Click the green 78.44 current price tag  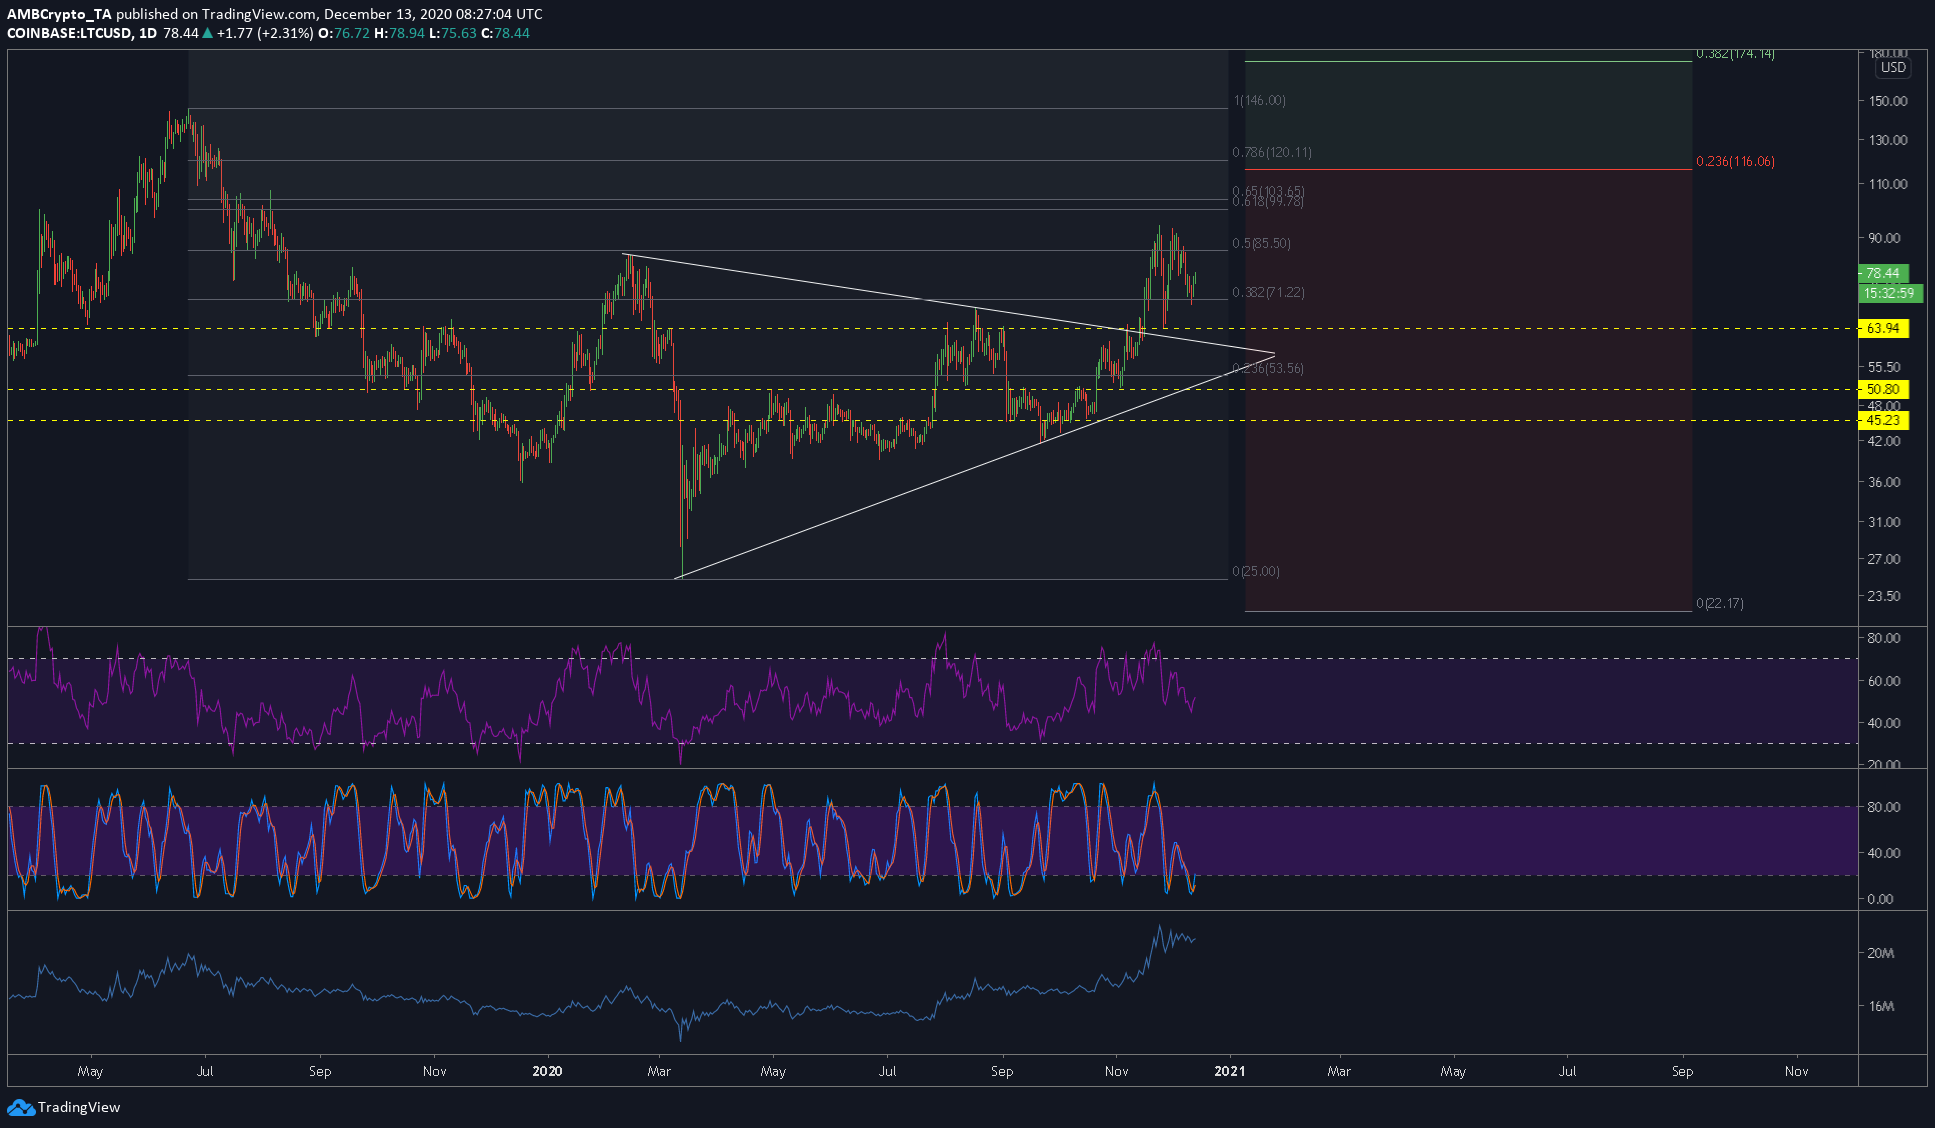tap(1883, 273)
